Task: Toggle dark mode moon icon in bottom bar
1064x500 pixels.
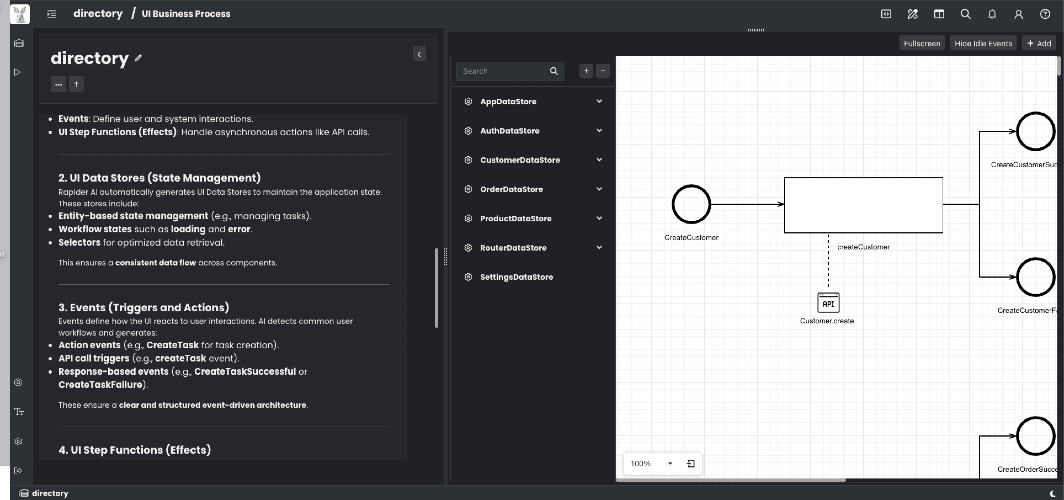Action: tap(1052, 493)
